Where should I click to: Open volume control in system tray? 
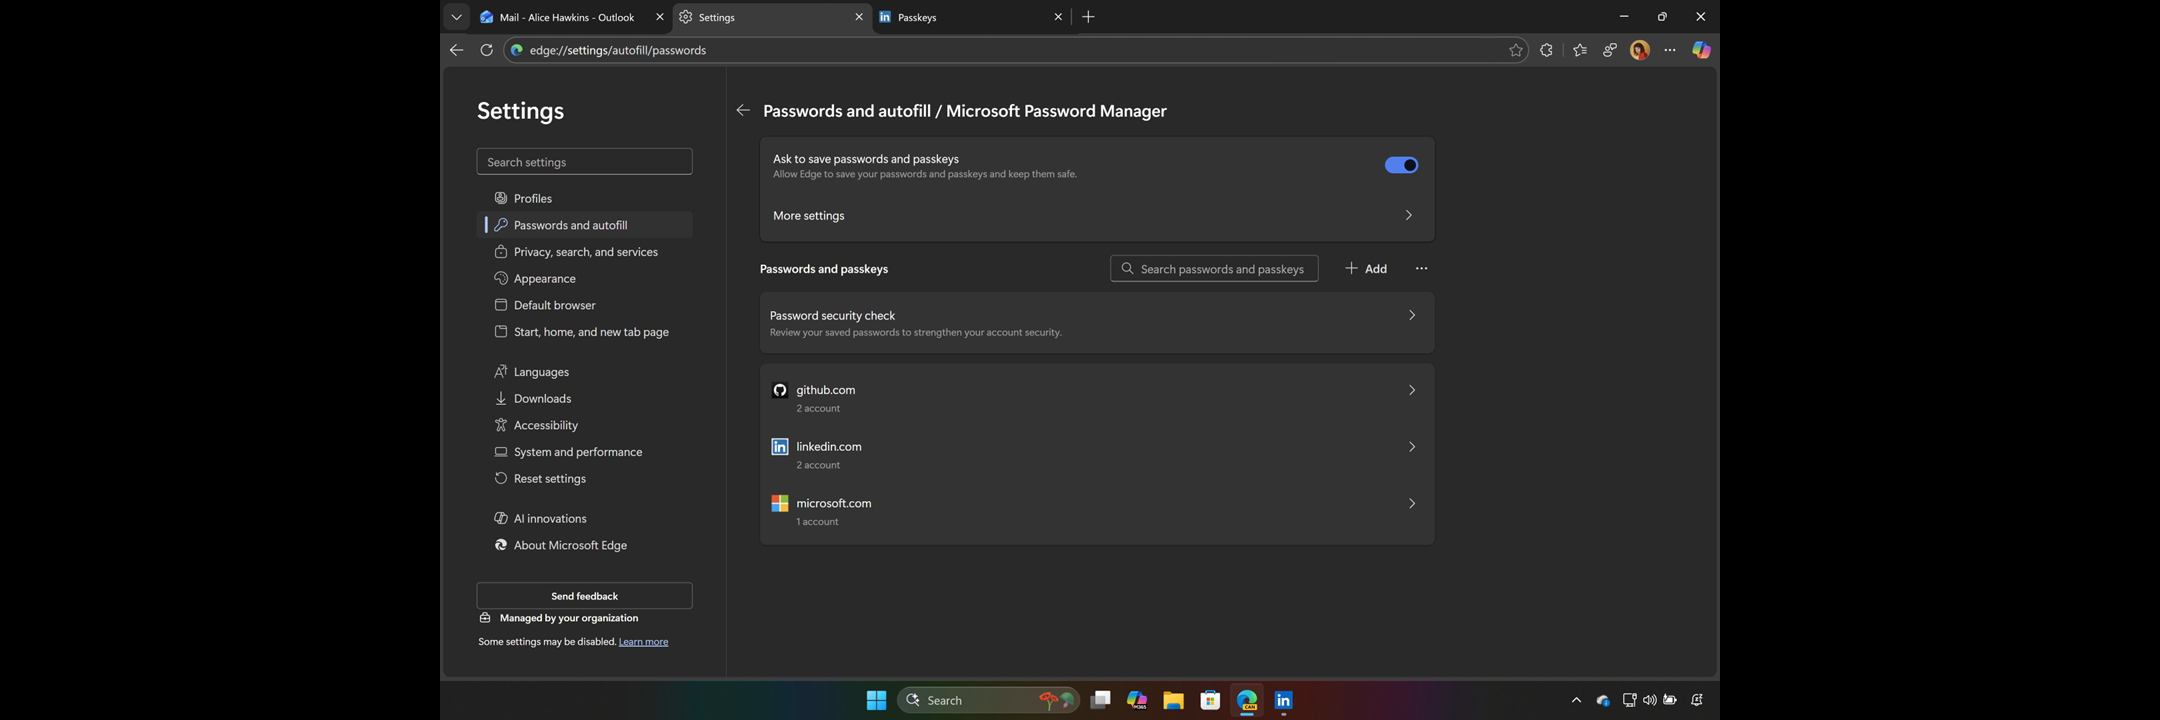pos(1649,700)
